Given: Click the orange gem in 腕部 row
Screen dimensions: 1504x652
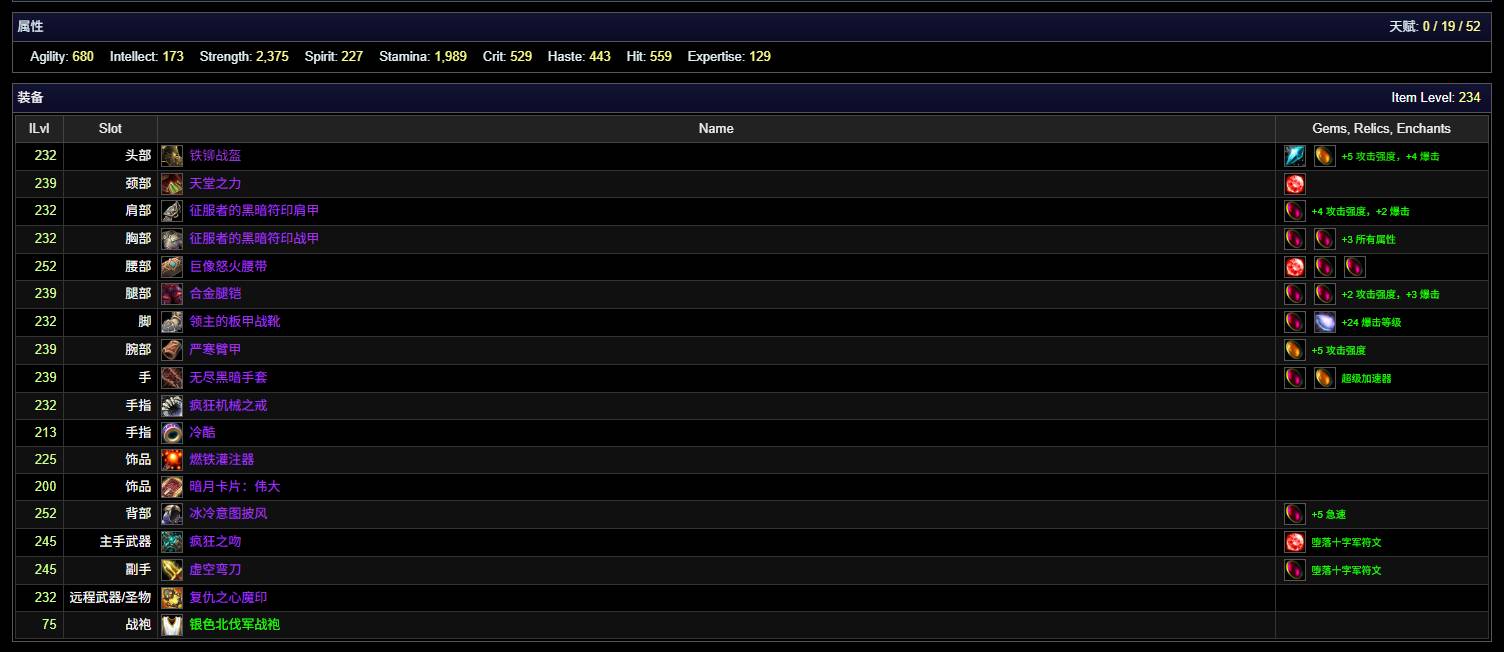Looking at the screenshot, I should (x=1295, y=350).
